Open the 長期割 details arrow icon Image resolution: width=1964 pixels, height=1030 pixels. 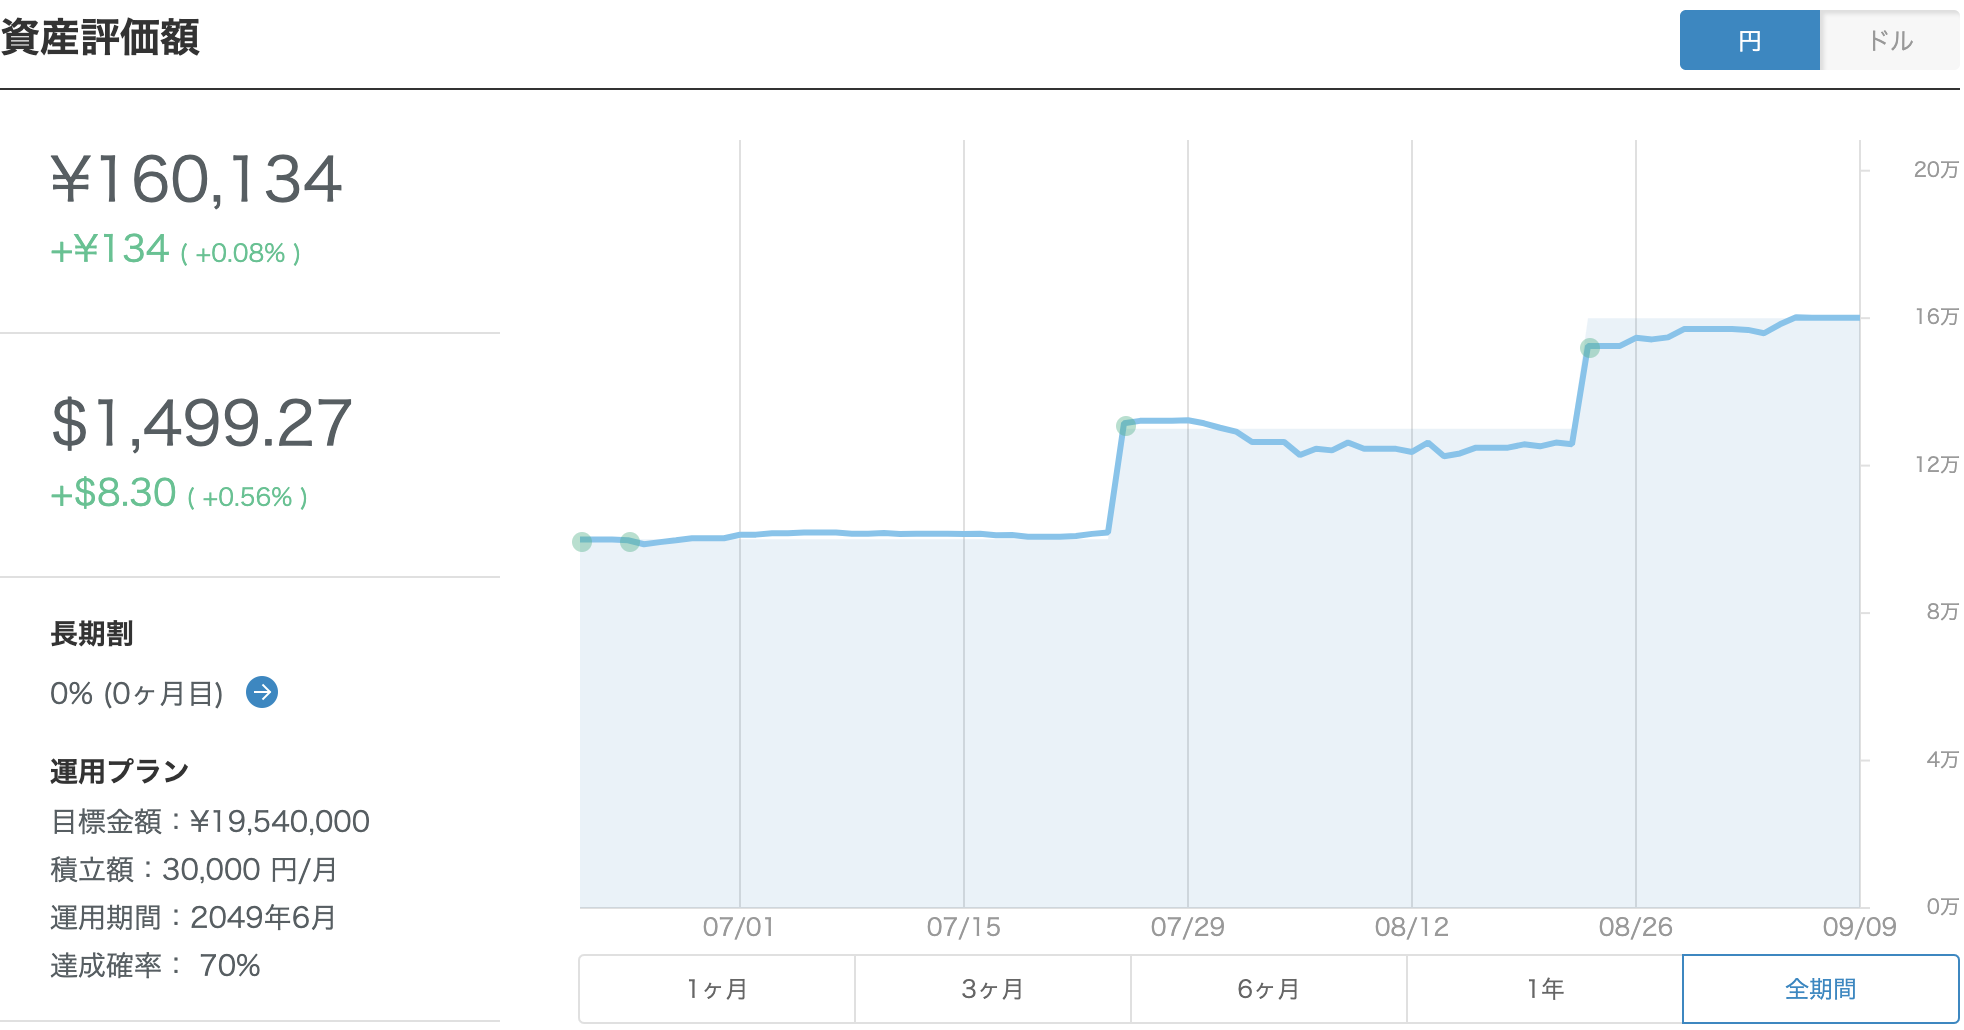coord(262,692)
